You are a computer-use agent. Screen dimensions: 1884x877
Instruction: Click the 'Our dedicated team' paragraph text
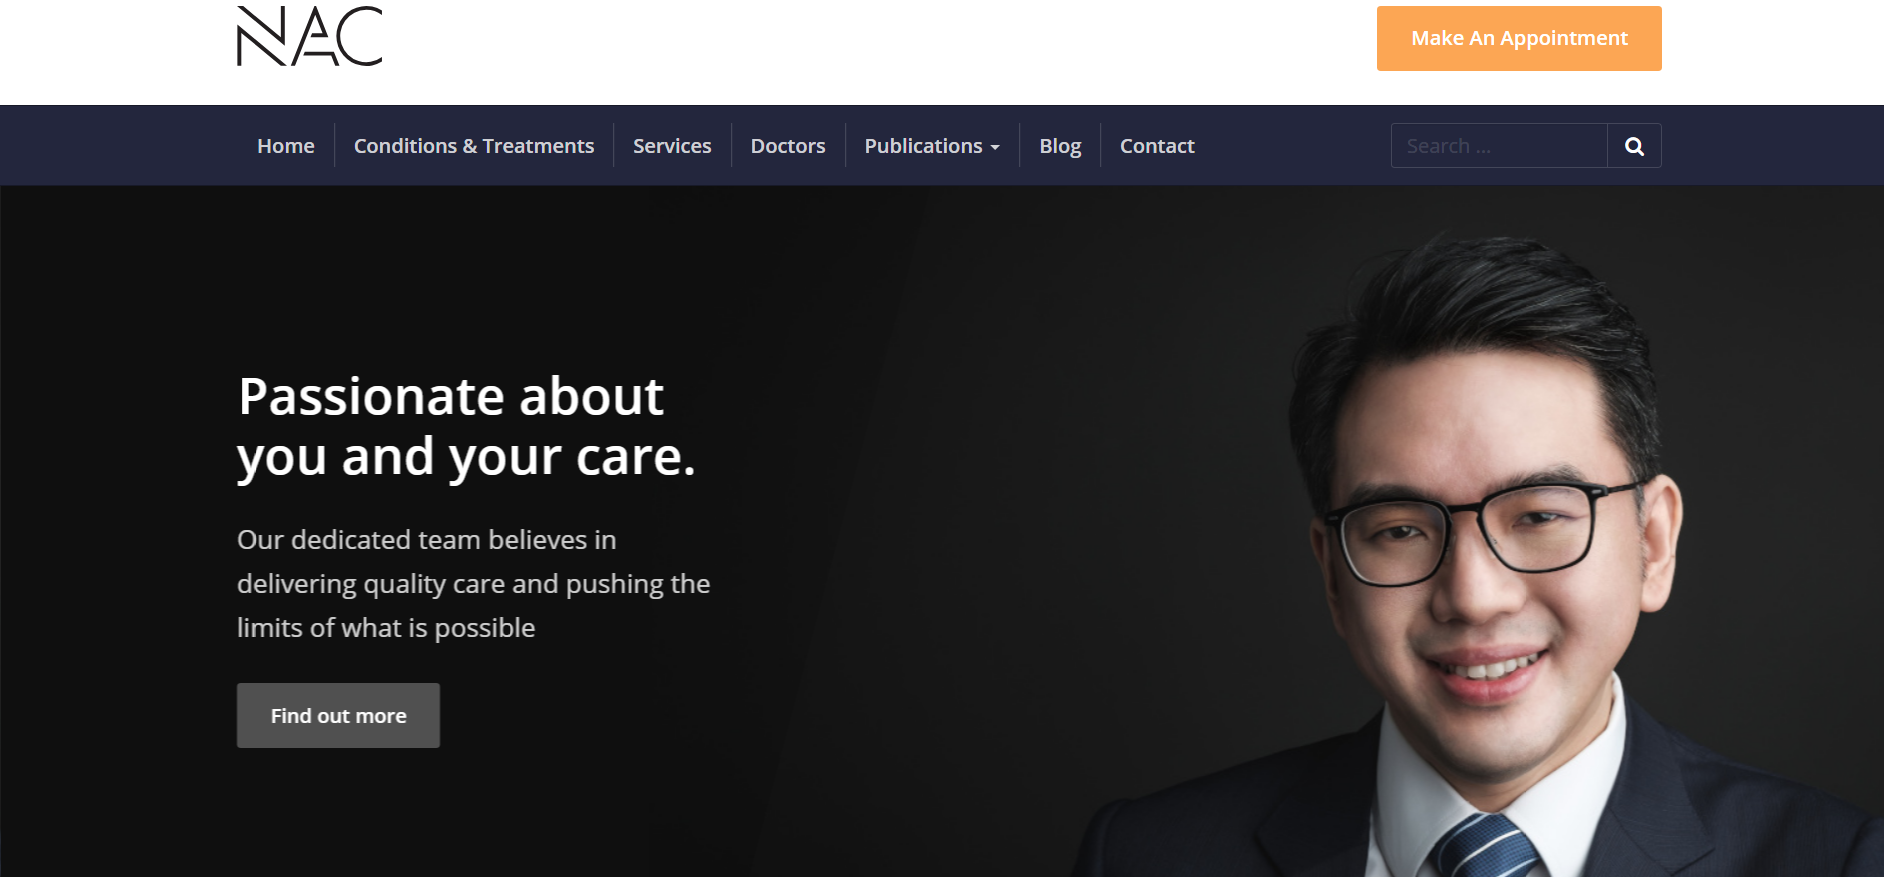pyautogui.click(x=473, y=583)
